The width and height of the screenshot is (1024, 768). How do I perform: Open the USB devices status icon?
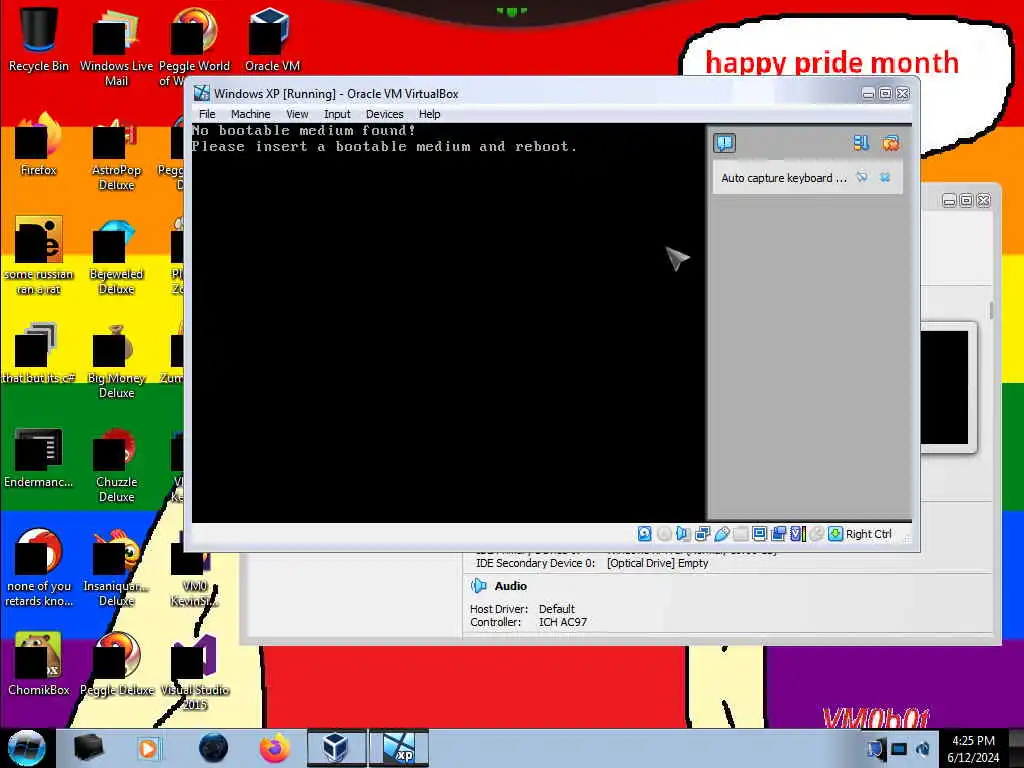(x=721, y=534)
